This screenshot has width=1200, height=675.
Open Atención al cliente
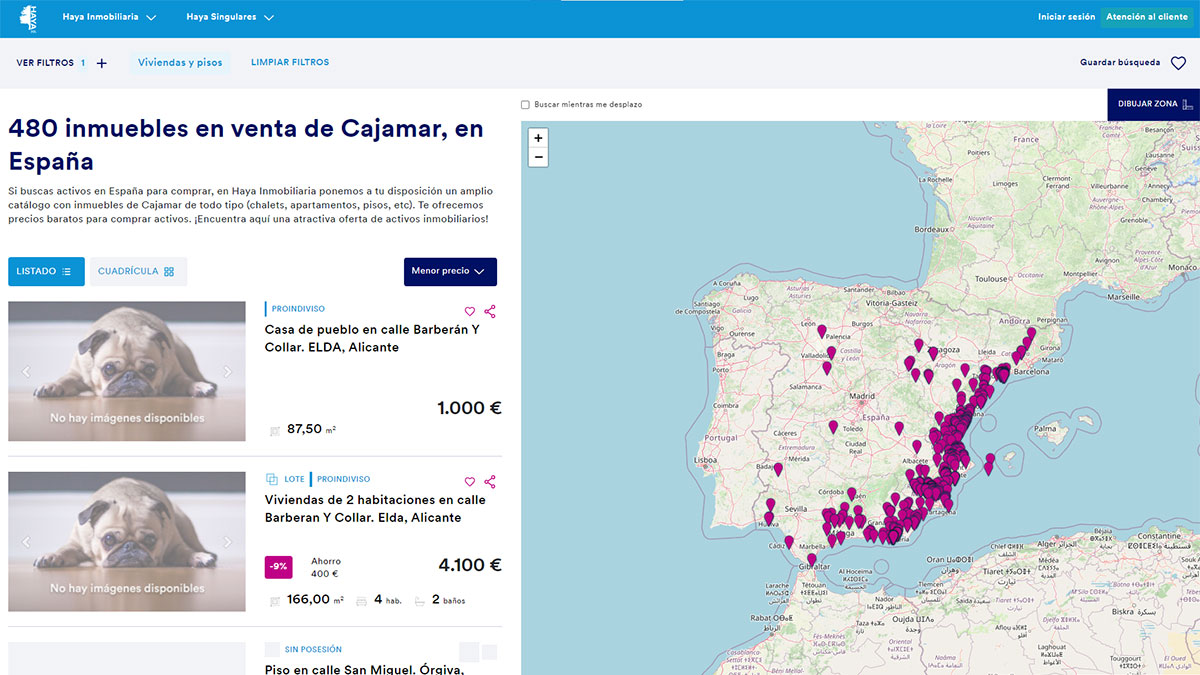1146,17
